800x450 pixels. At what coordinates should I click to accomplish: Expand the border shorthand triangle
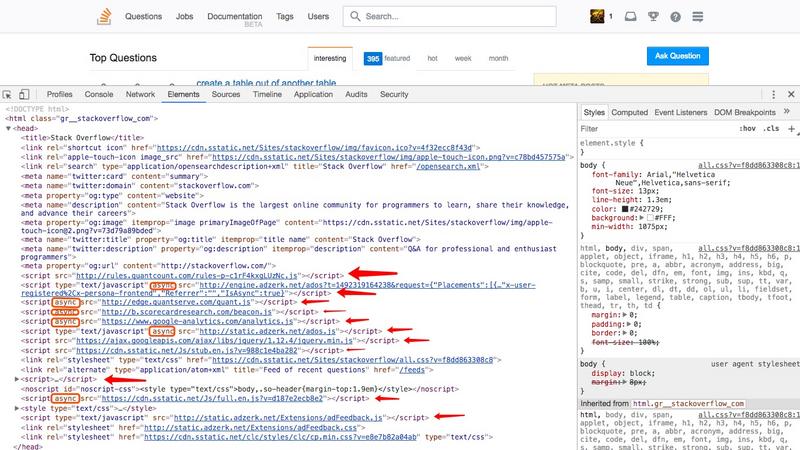(624, 333)
